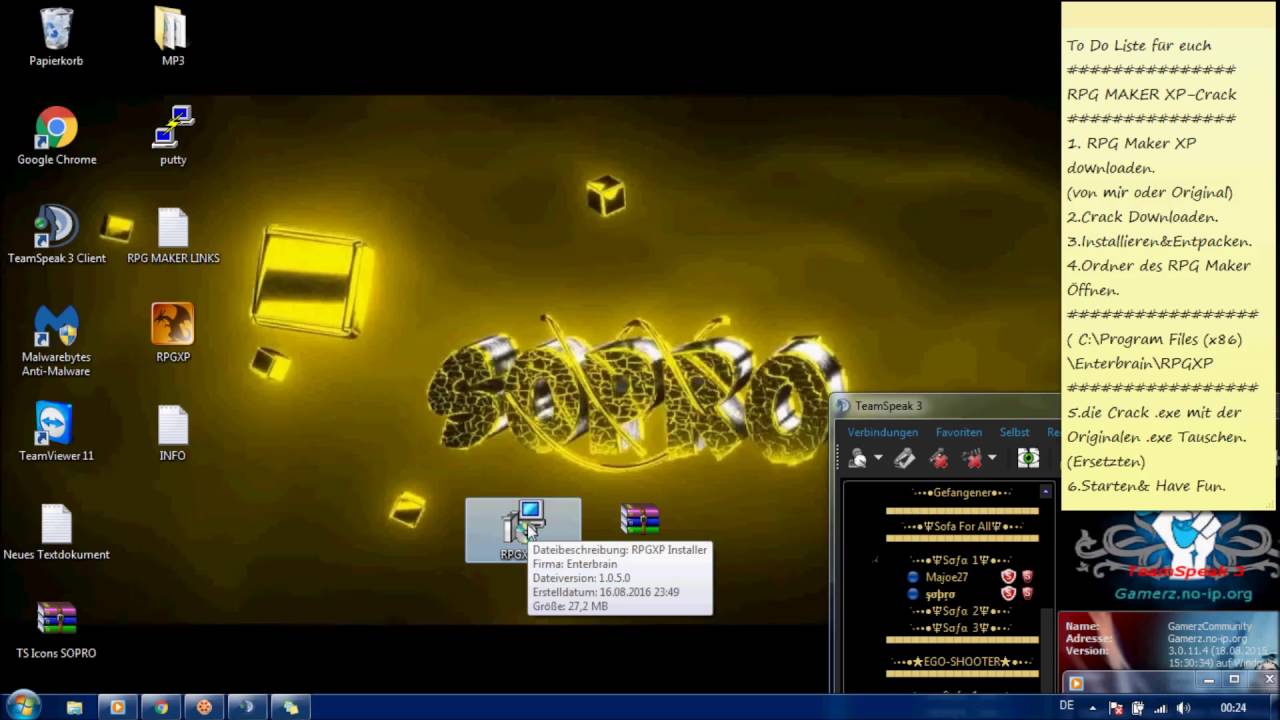
Task: Click "\Enterbrain\RPGXP" path line in sticky note
Action: [x=1139, y=364]
